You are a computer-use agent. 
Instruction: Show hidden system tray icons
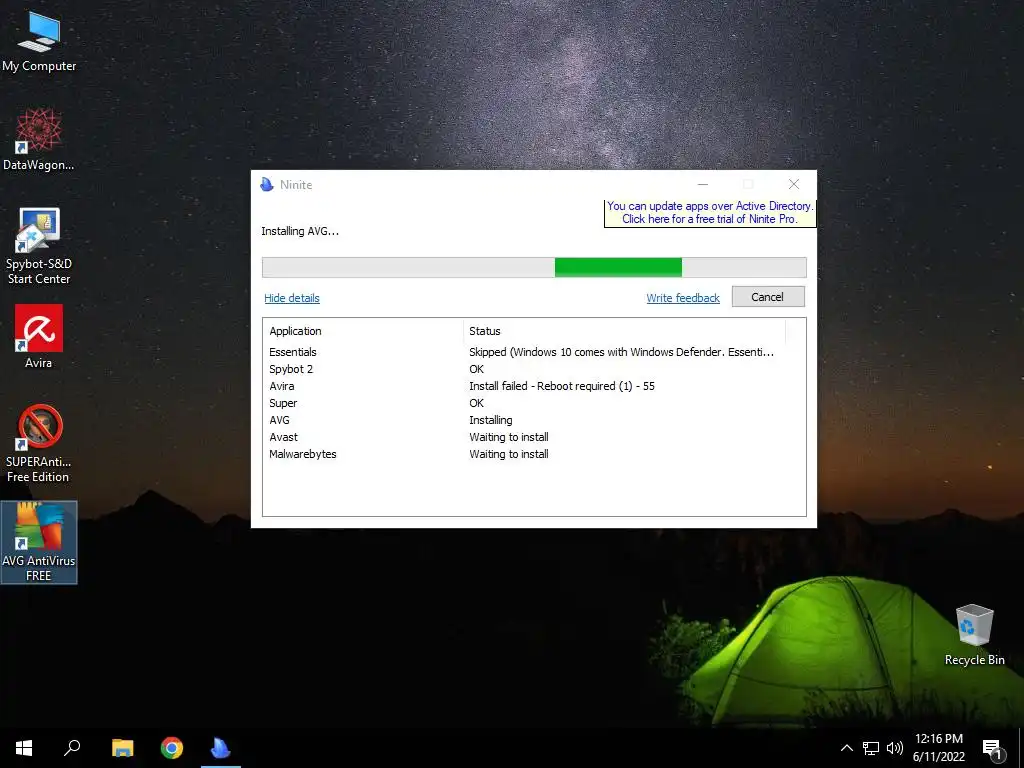(x=846, y=748)
